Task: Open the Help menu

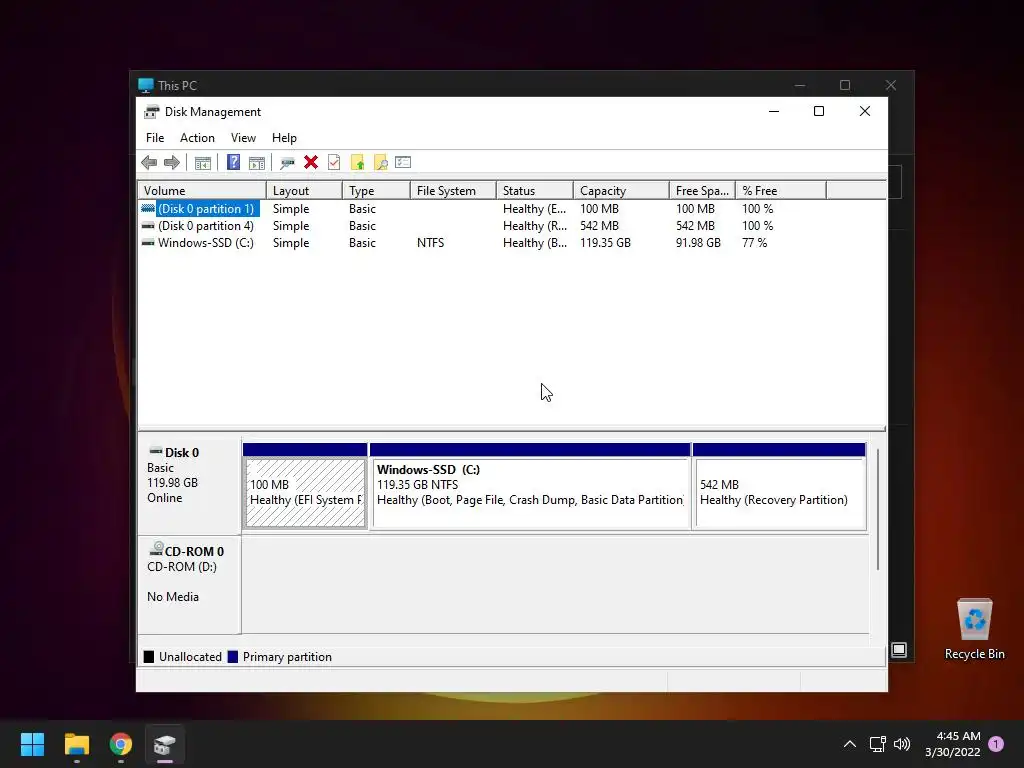Action: (284, 138)
